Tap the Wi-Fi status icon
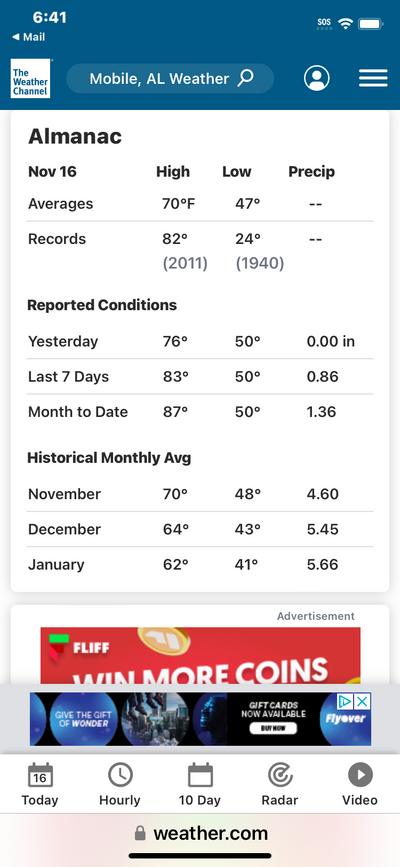The height and width of the screenshot is (867, 400). [346, 24]
